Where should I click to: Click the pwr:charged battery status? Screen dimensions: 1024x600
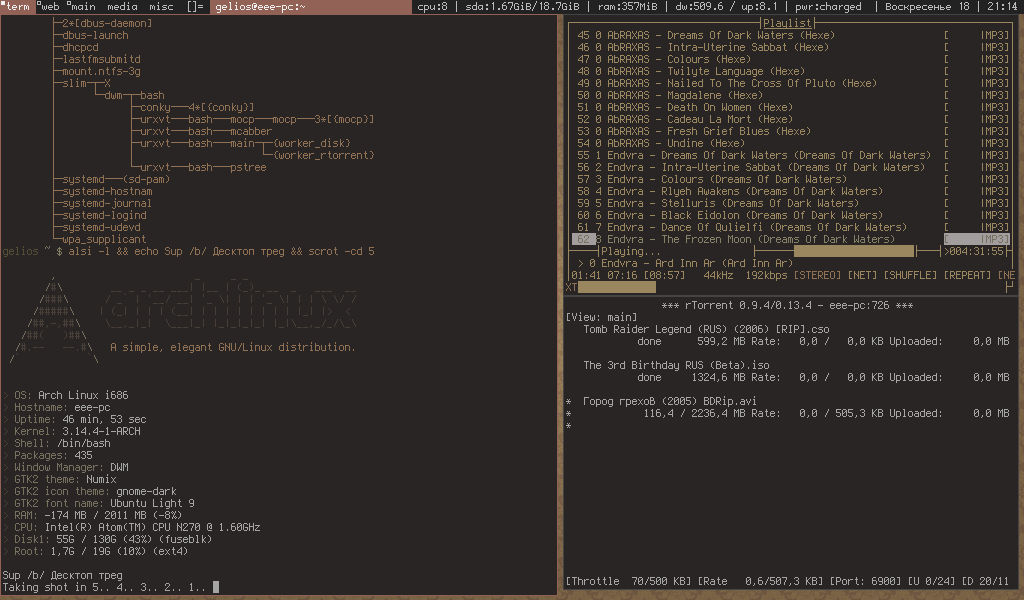[x=828, y=7]
